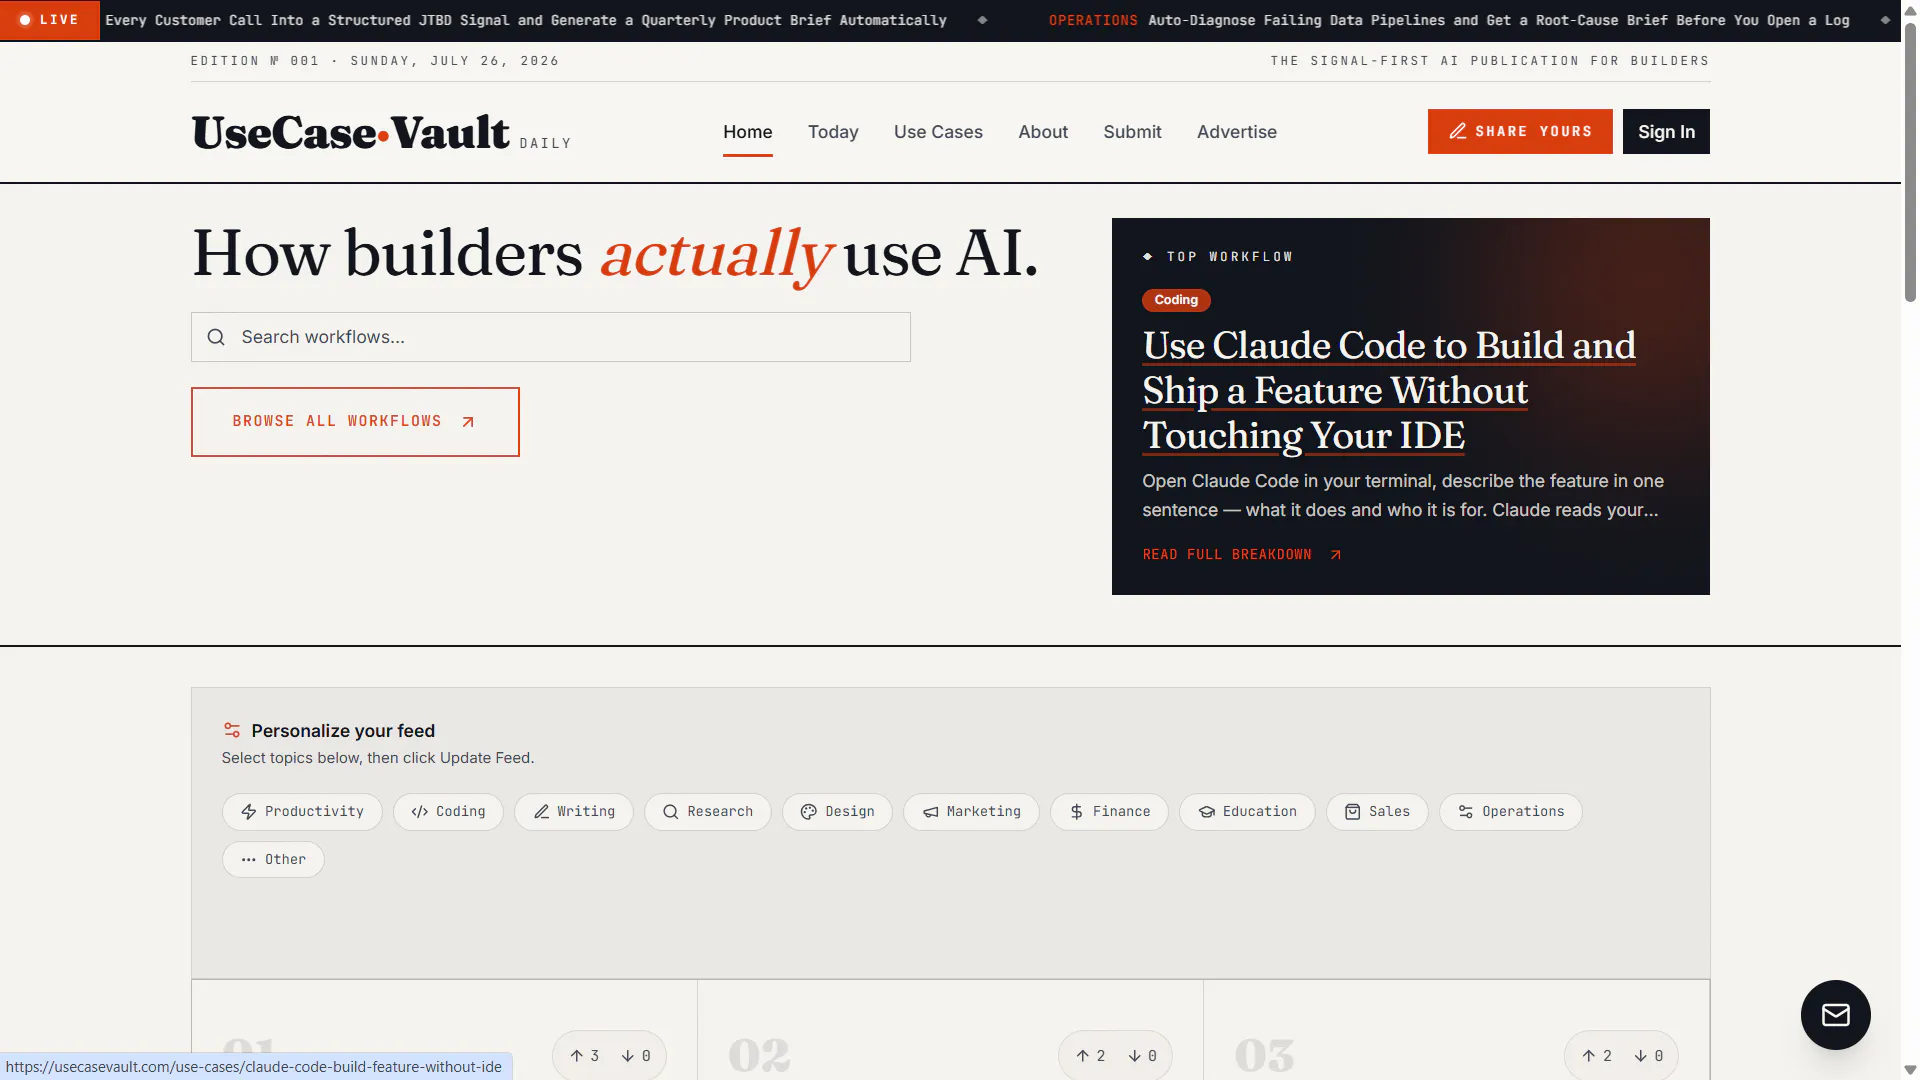Click the edition date line text
This screenshot has height=1080, width=1920.
click(x=375, y=61)
